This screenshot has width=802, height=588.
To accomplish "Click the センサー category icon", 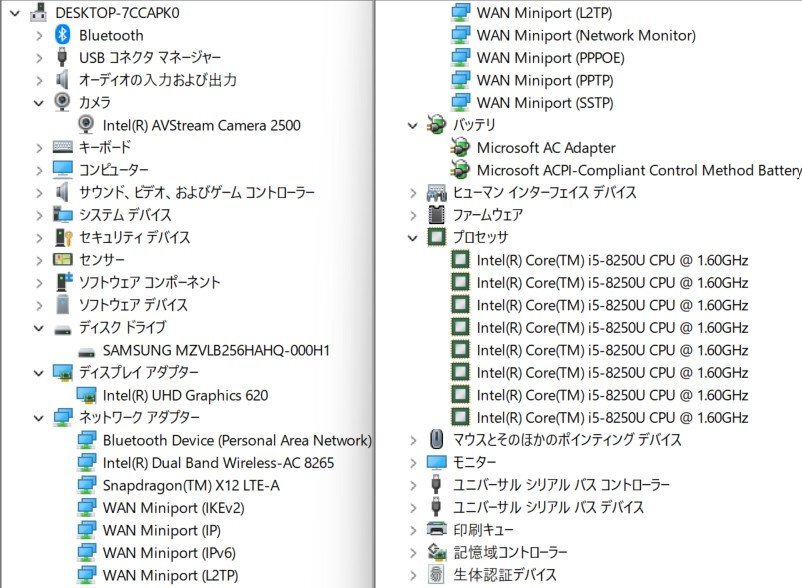I will pos(63,260).
